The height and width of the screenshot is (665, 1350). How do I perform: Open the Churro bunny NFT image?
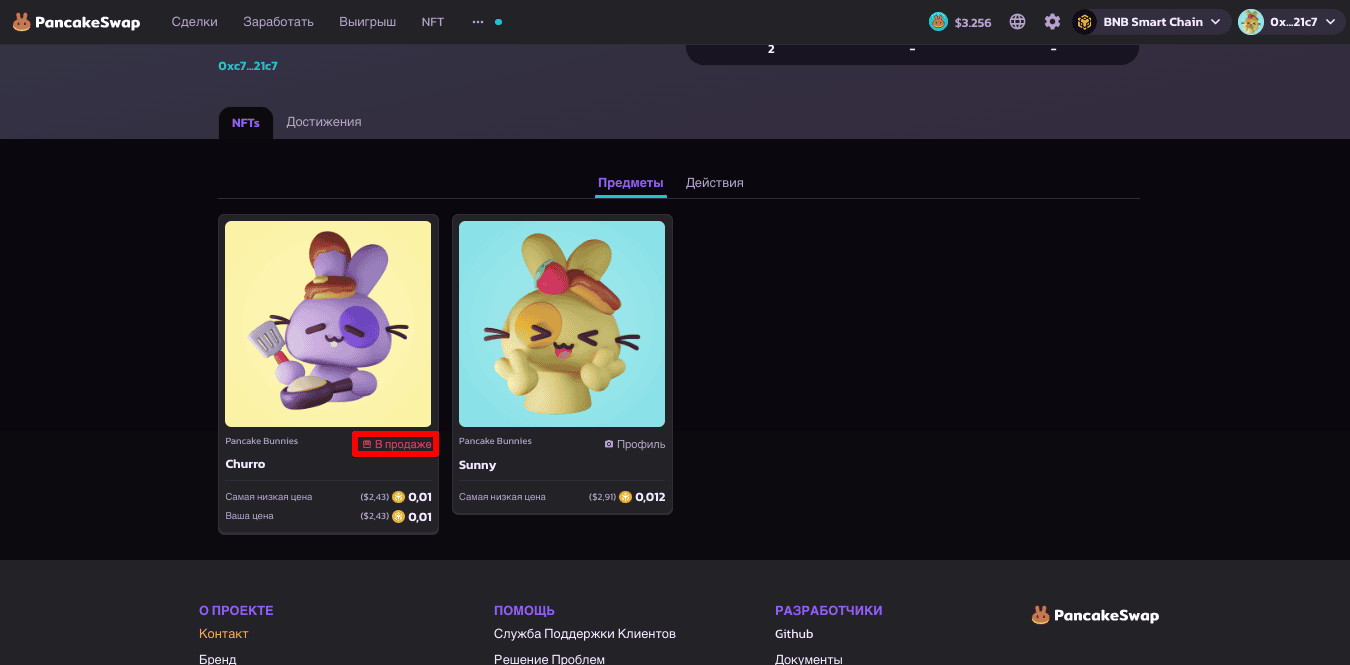coord(328,324)
